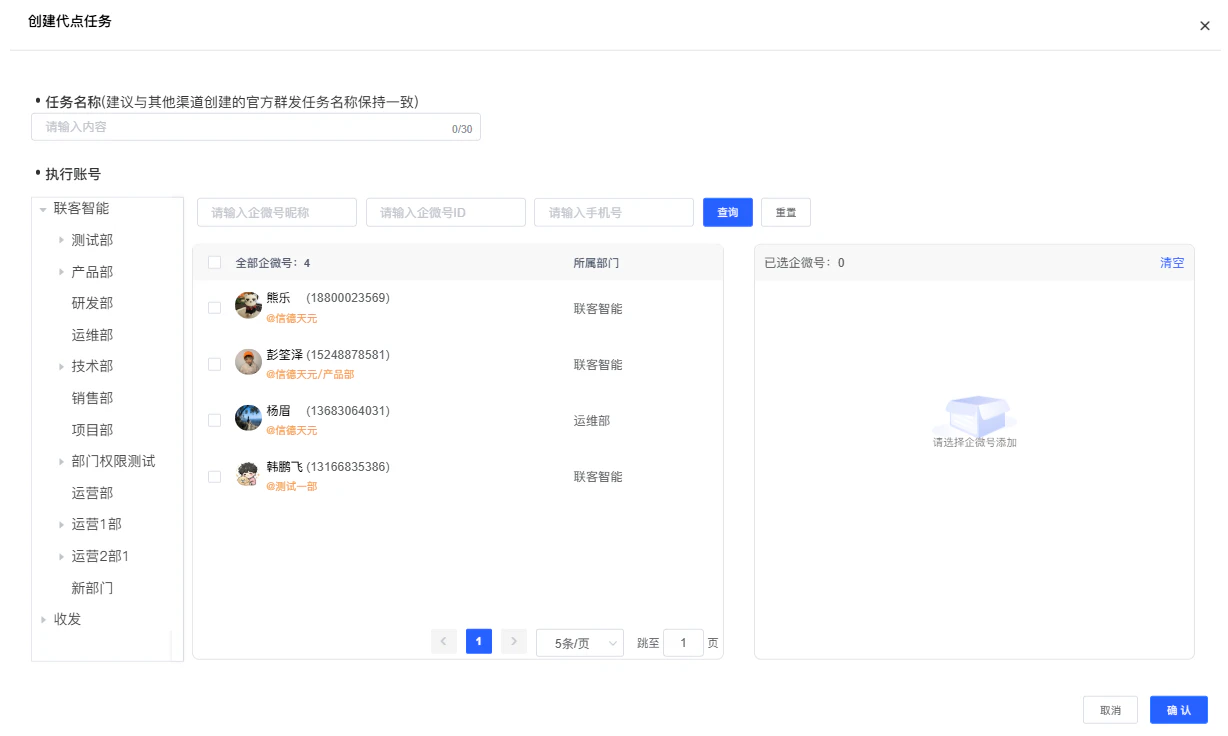Click 联客智能 root label in tree
Viewport: 1228px width, 736px height.
(x=82, y=208)
